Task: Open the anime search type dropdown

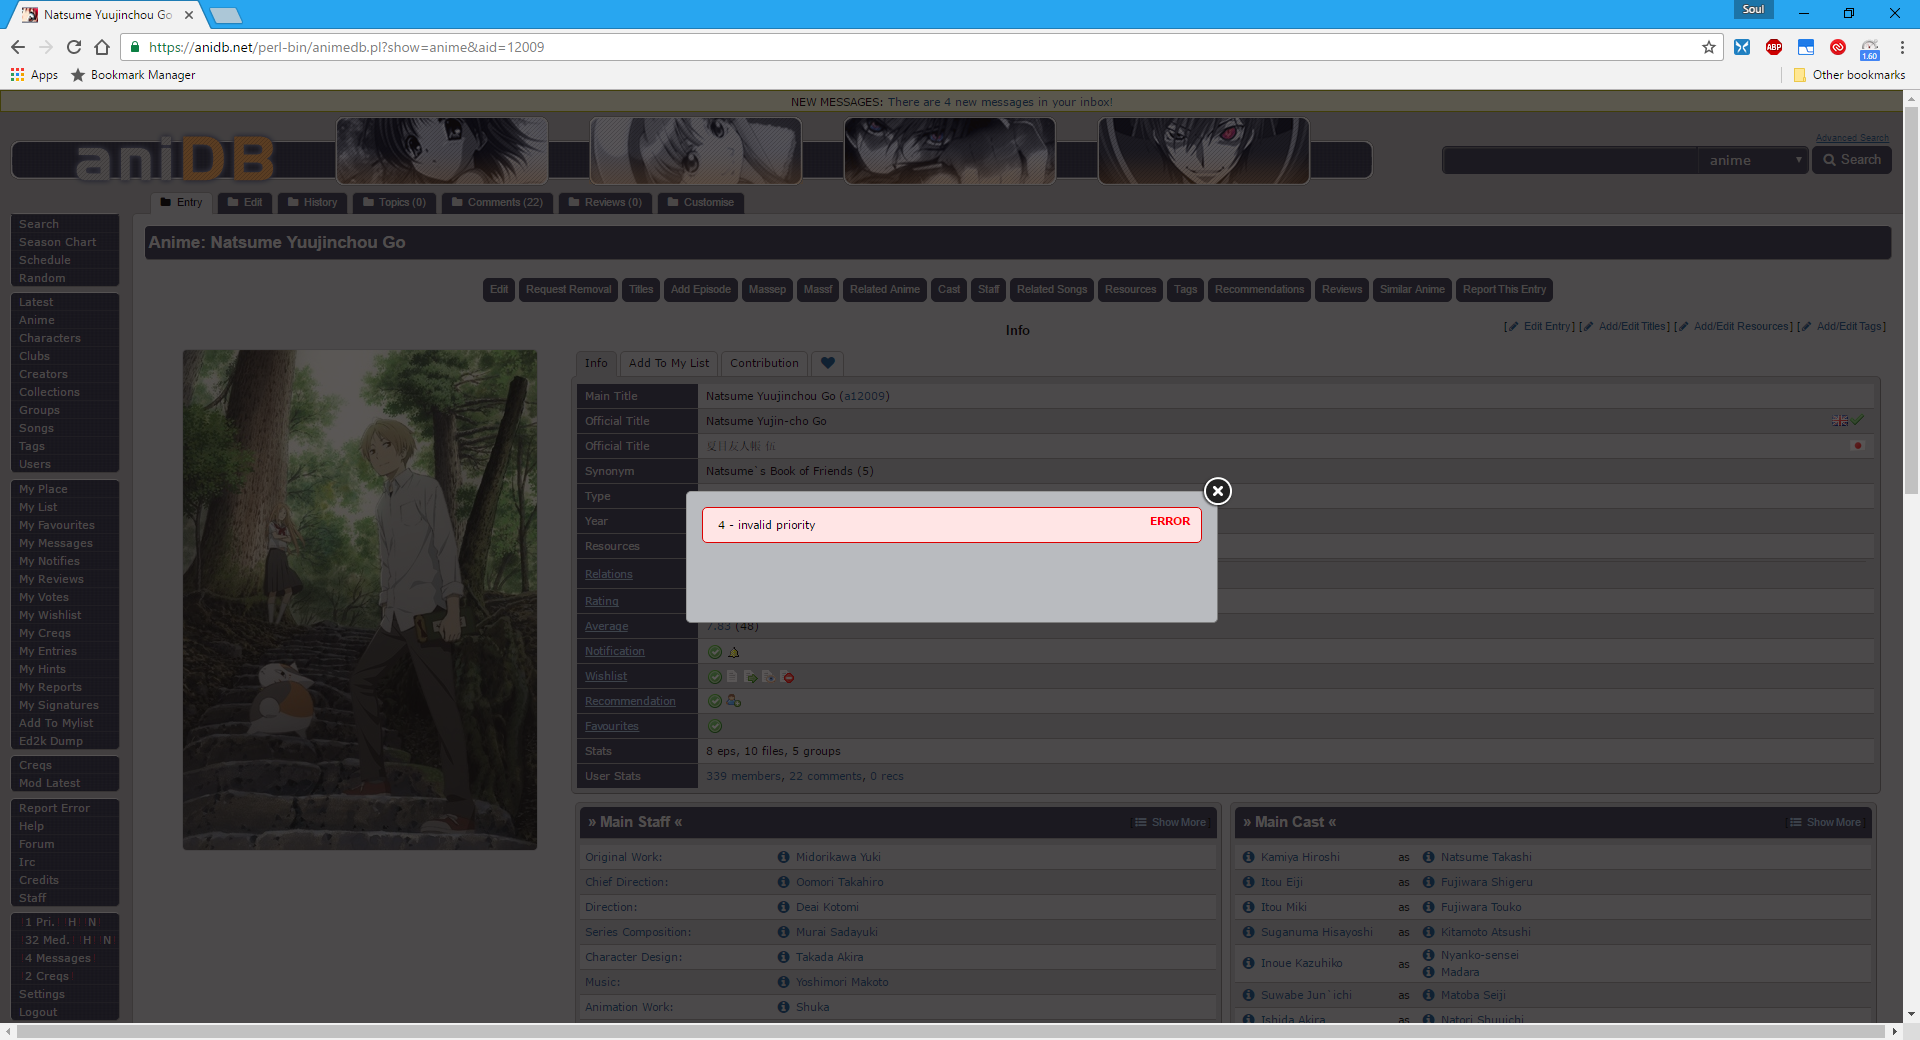Action: click(x=1753, y=160)
